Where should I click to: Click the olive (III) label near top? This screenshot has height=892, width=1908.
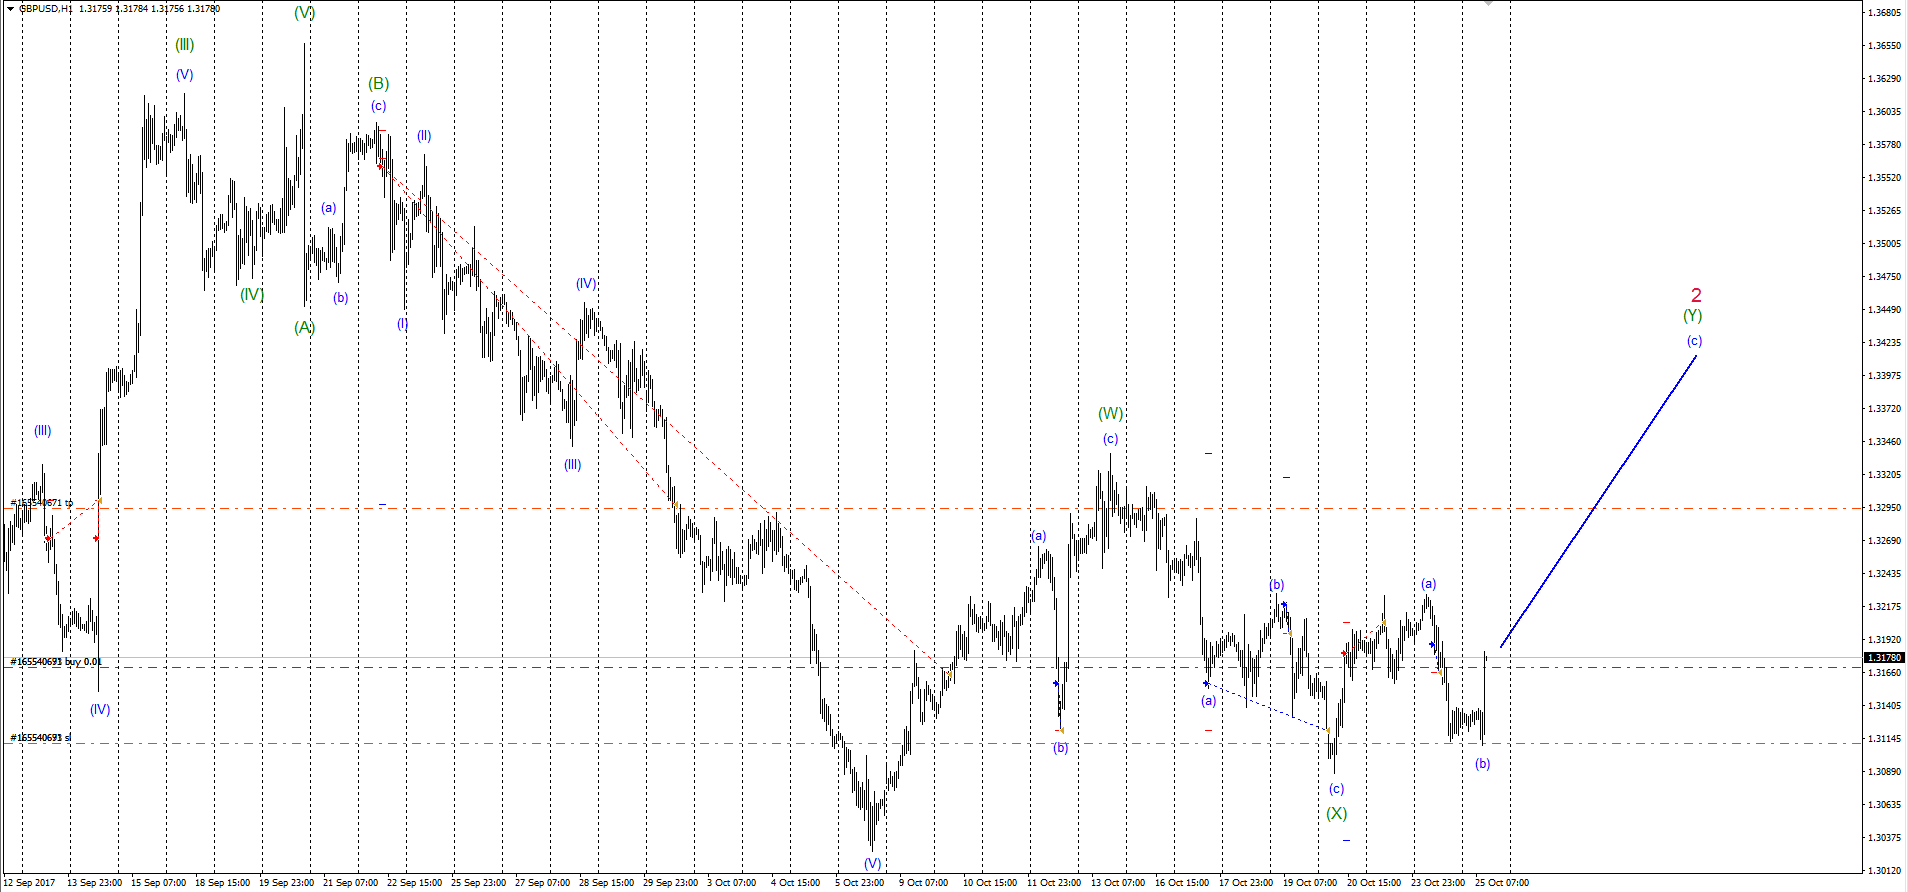click(184, 45)
